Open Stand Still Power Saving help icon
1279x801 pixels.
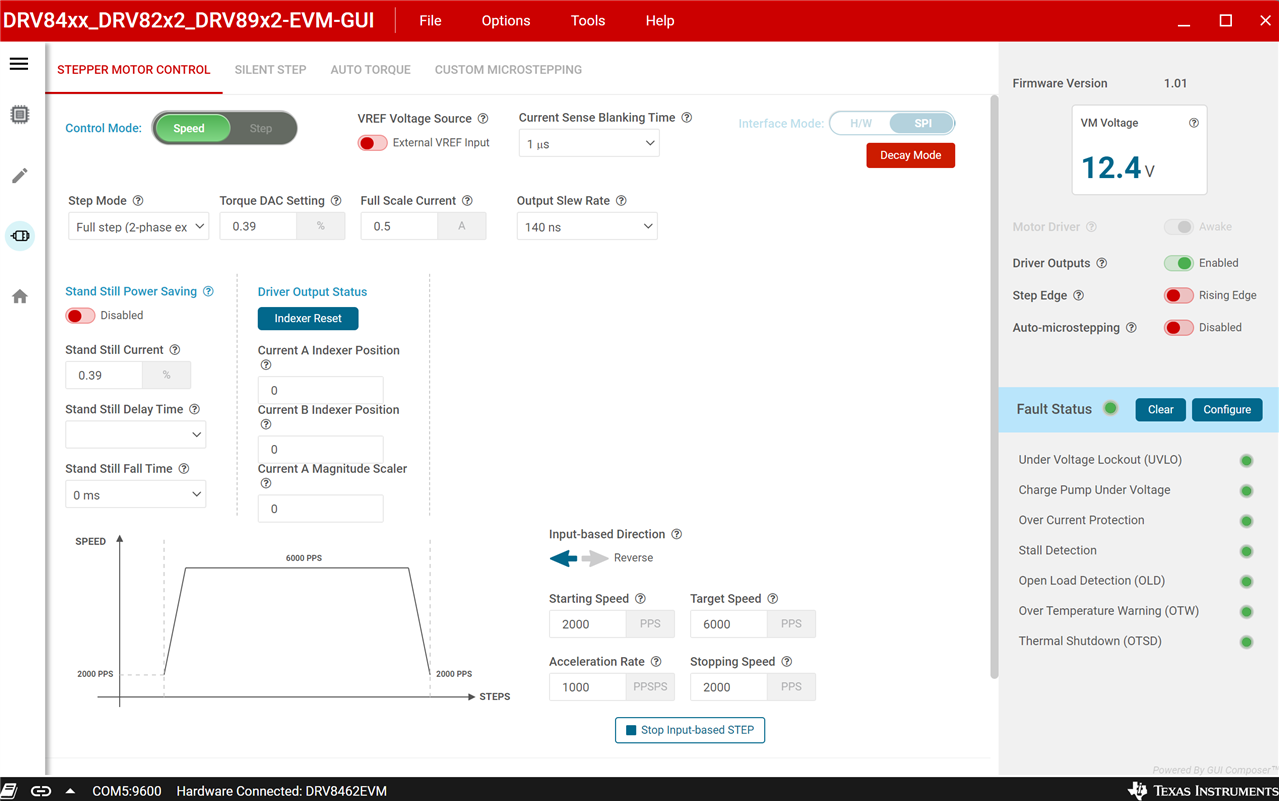(x=208, y=292)
